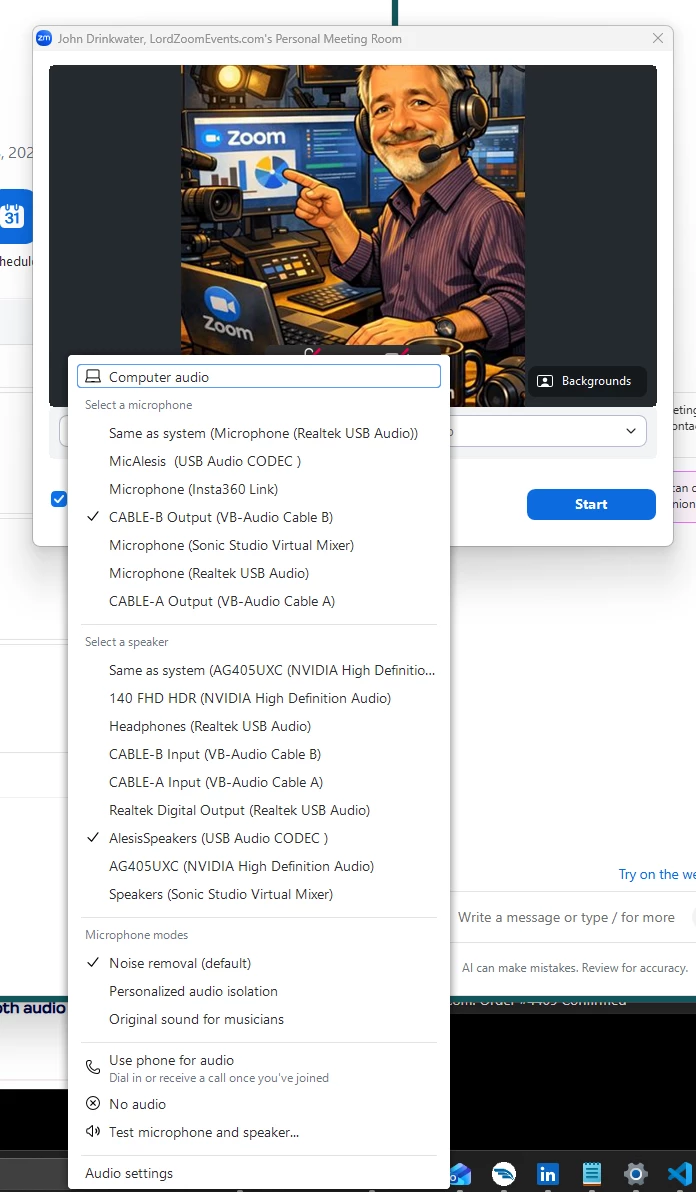The image size is (696, 1192).
Task: Choose 140 FHD HDR (NVIDIA High Definition Audio) speaker
Action: pyautogui.click(x=258, y=698)
